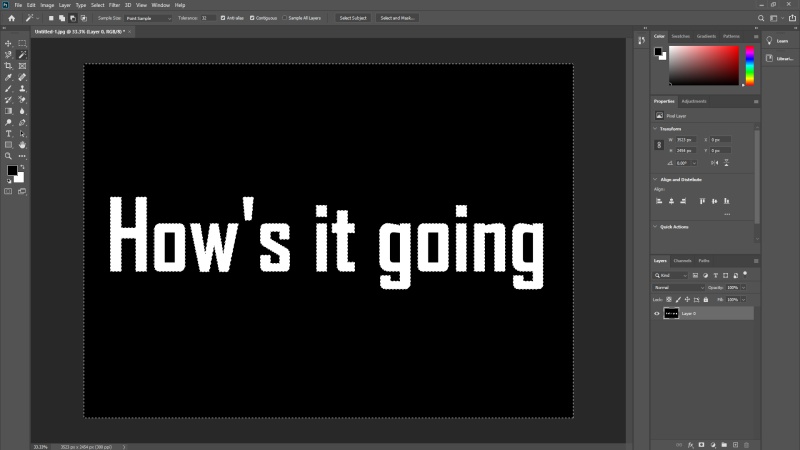Click the toolbox foreground color swatch
800x450 pixels.
[x=12, y=170]
